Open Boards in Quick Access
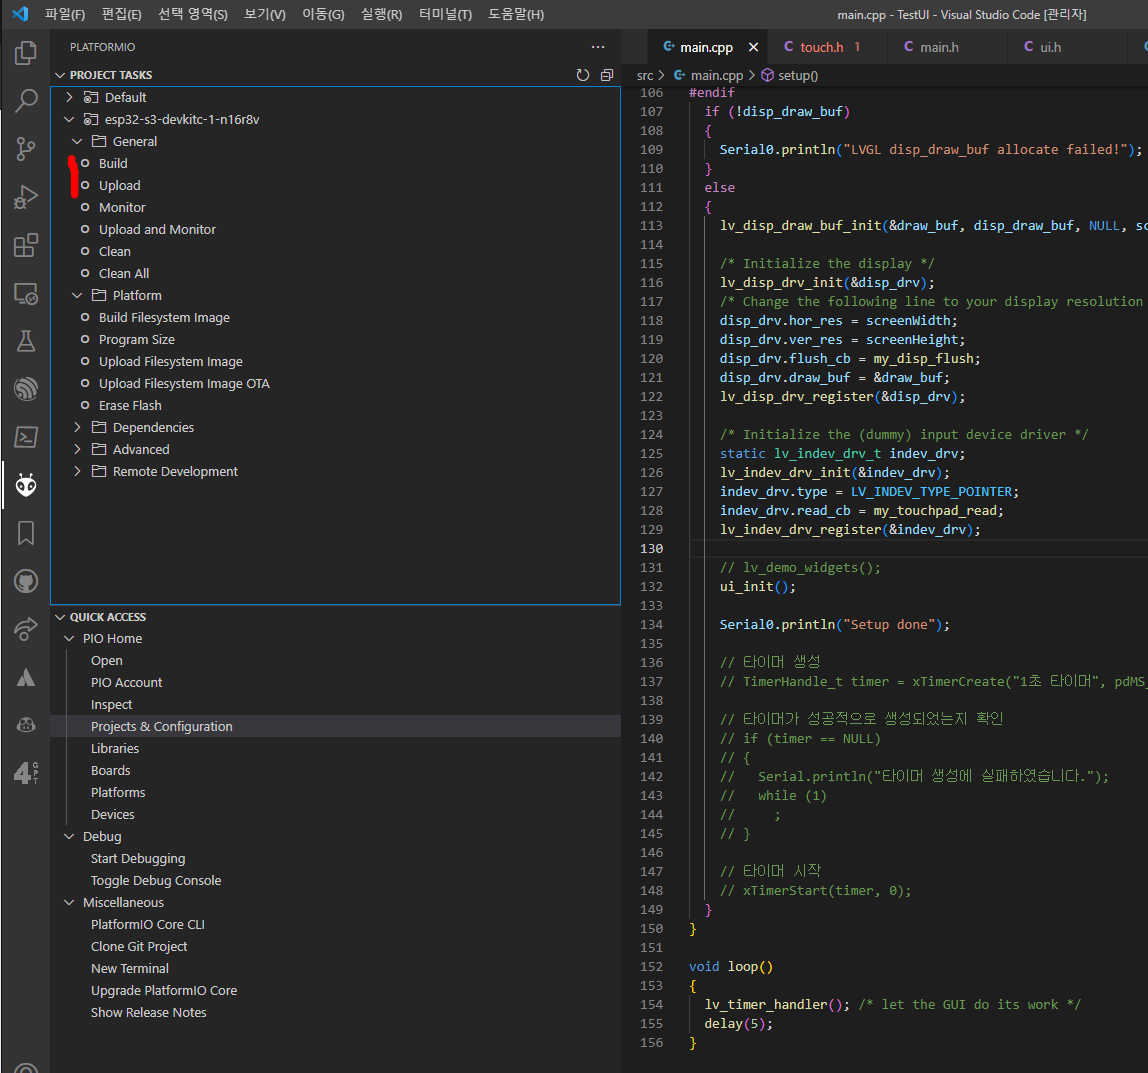 click(x=111, y=770)
